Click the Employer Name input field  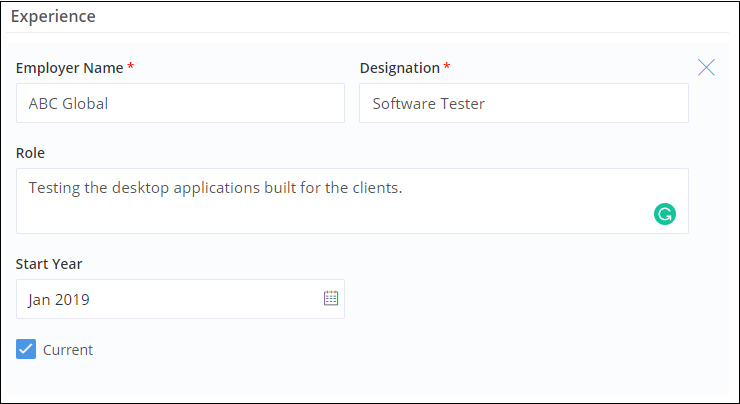tap(180, 103)
